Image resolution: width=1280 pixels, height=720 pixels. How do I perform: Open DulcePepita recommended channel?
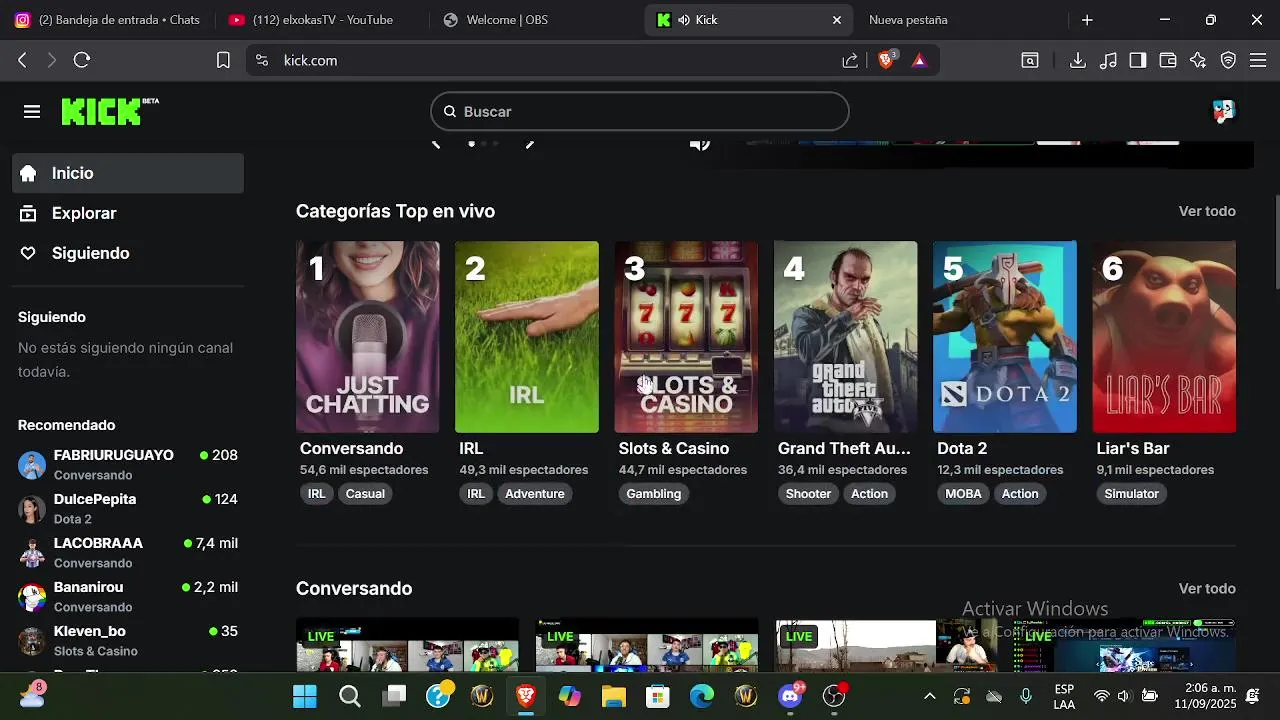(x=128, y=509)
